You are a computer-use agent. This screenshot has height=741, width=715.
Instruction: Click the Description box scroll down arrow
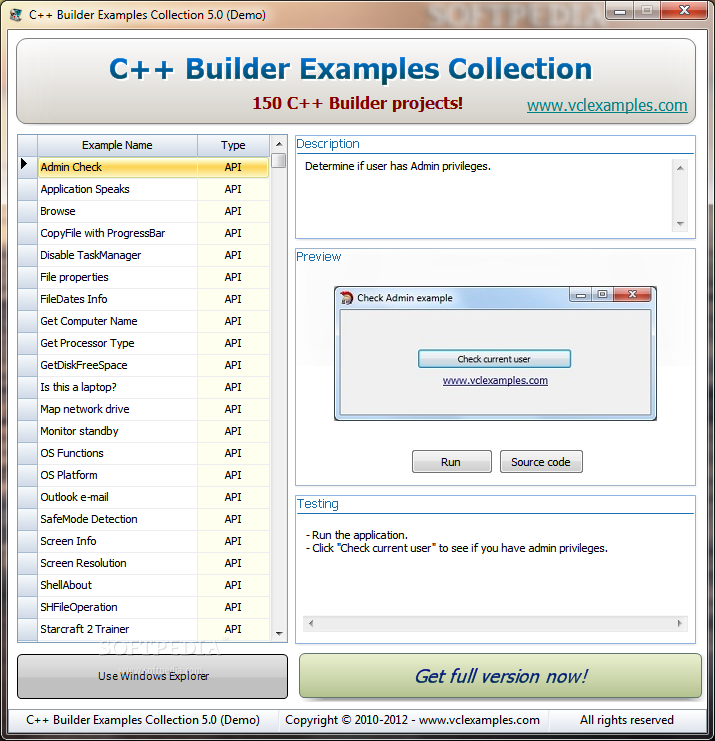coord(680,224)
